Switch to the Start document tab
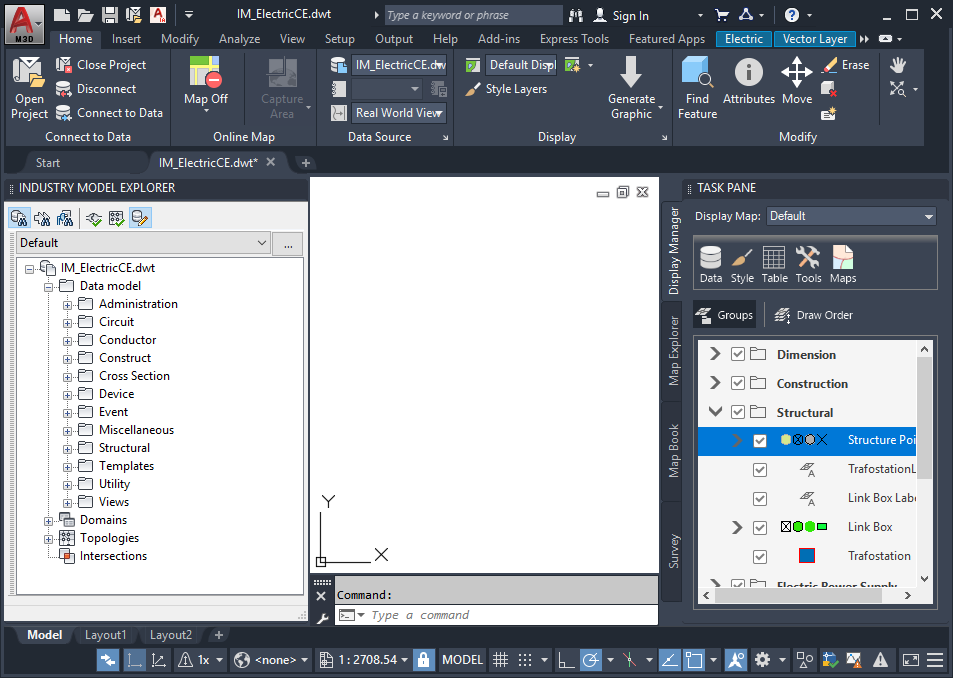 pos(47,163)
